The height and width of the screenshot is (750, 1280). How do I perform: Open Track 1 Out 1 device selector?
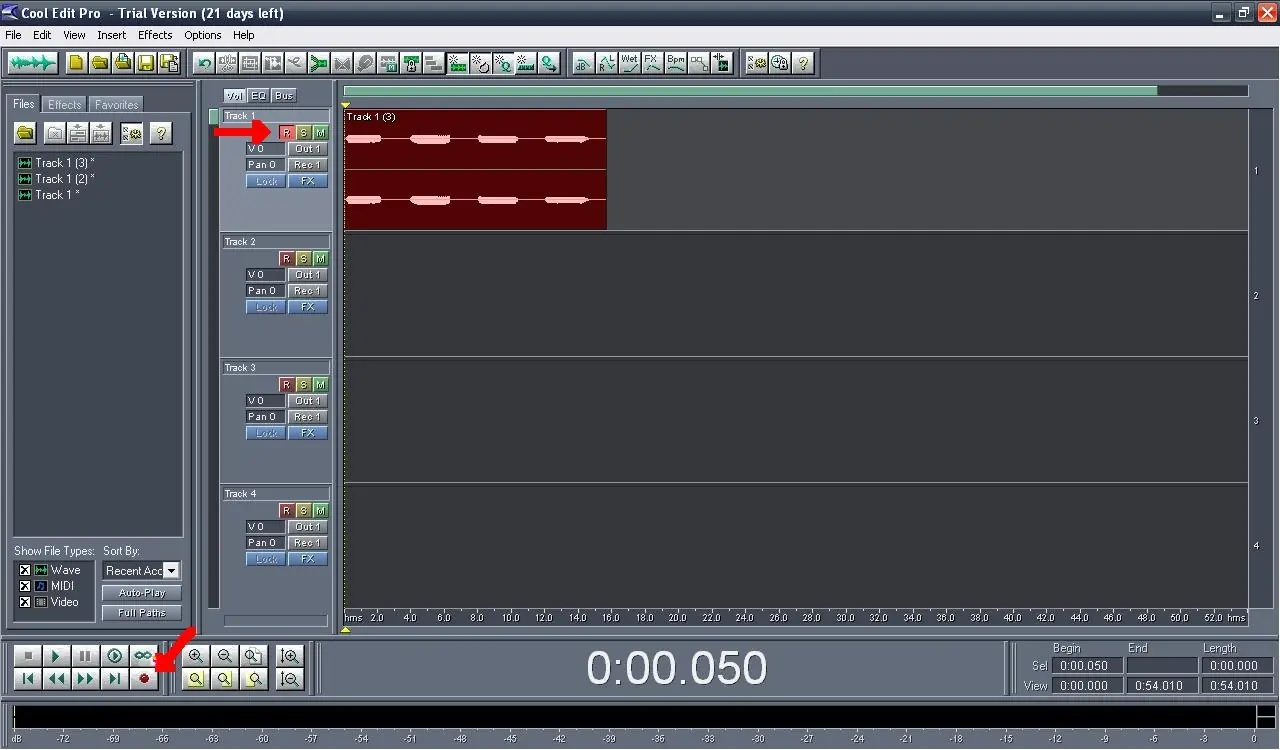coord(308,149)
